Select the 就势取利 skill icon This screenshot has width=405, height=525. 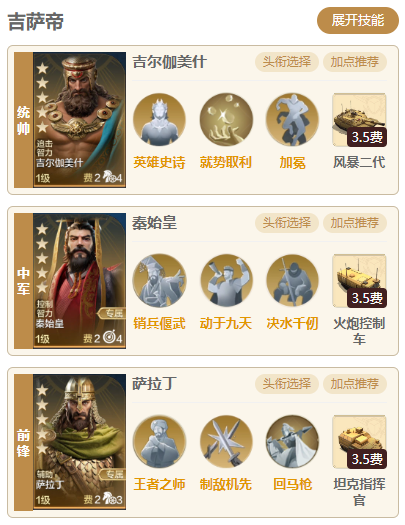coord(226,120)
